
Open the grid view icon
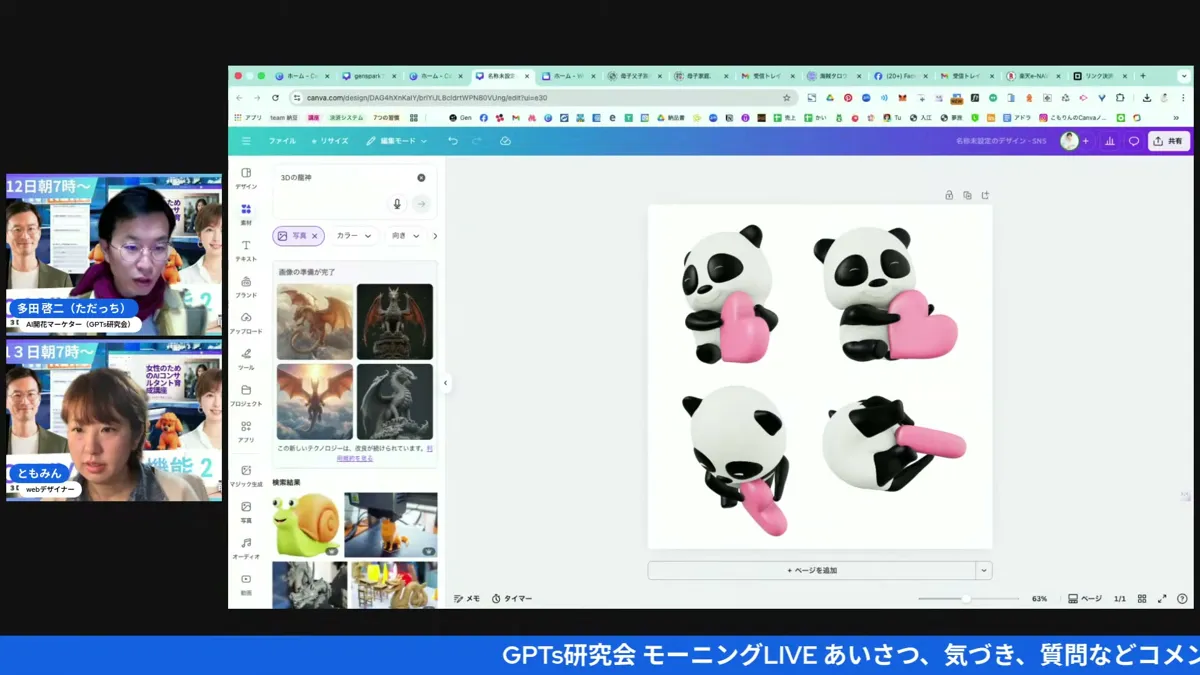[1142, 598]
